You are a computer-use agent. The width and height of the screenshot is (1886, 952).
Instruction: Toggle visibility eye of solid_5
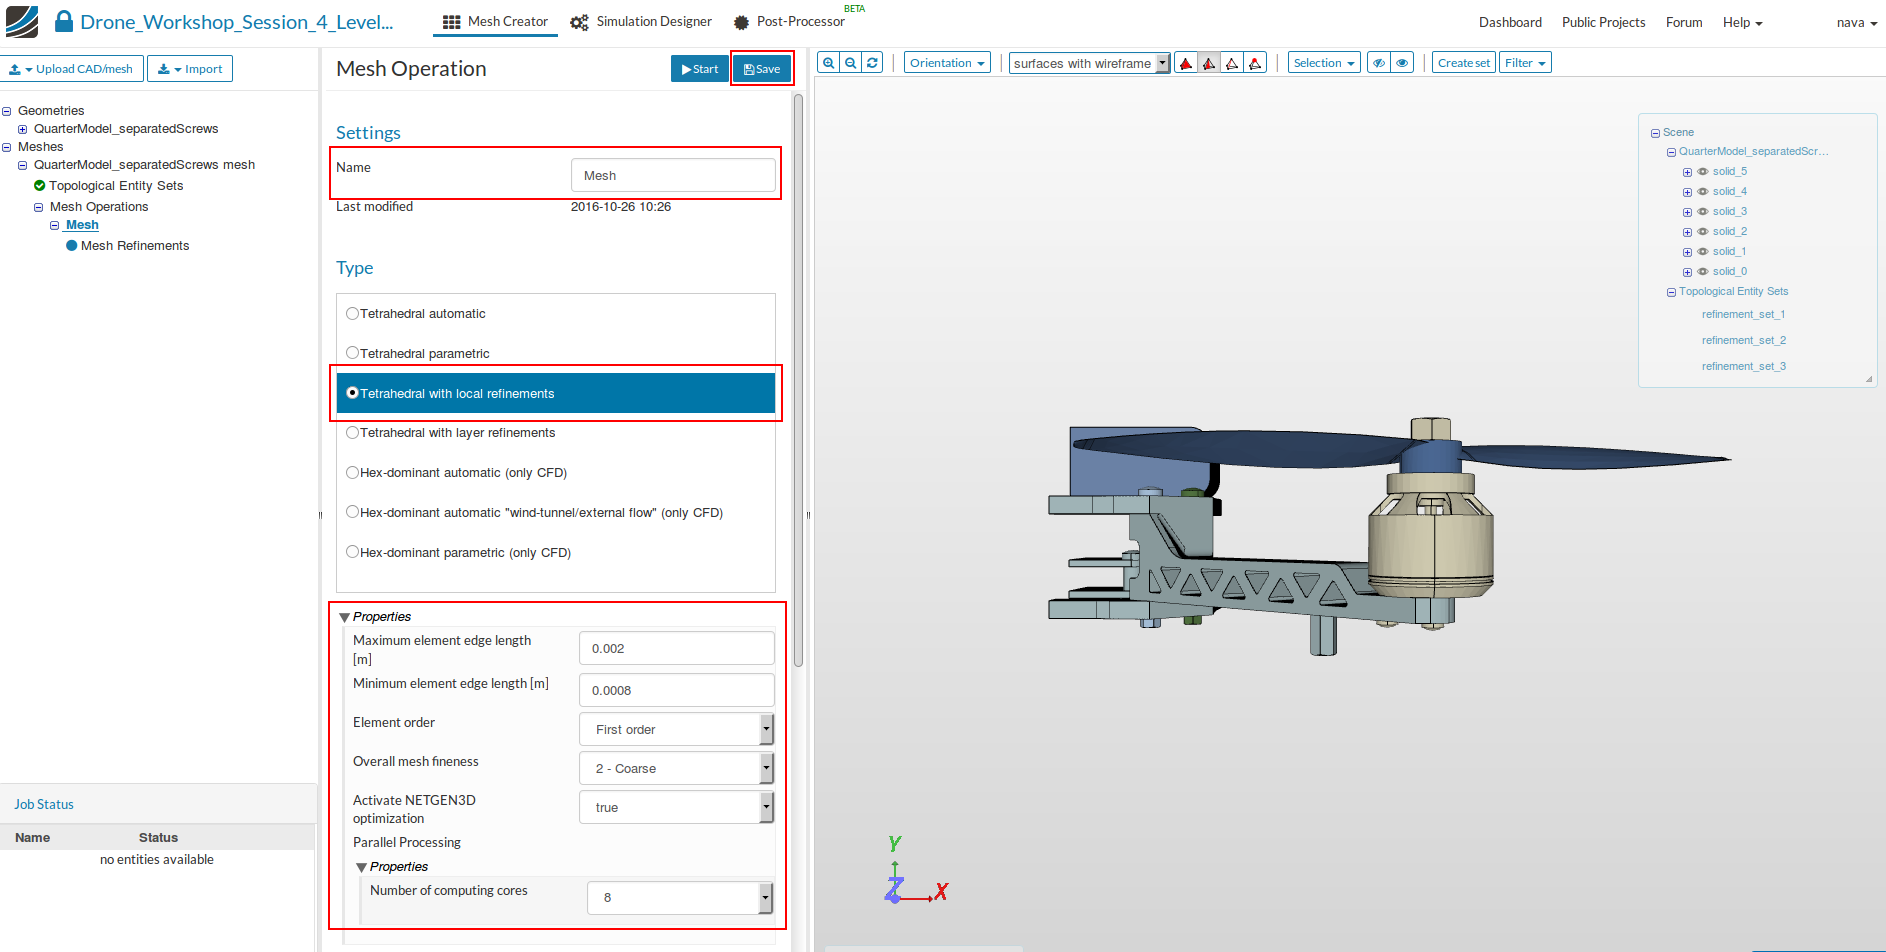1702,172
